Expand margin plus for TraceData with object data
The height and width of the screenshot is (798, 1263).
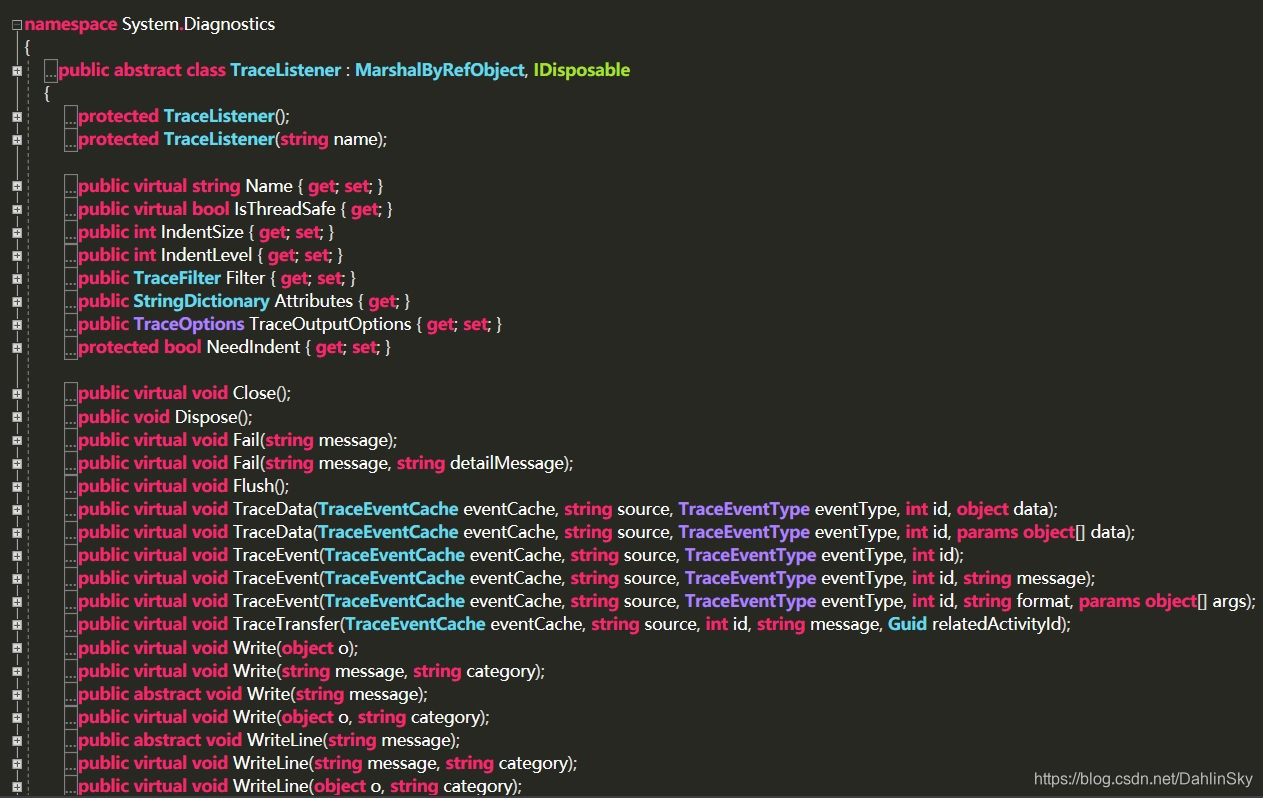coord(17,509)
